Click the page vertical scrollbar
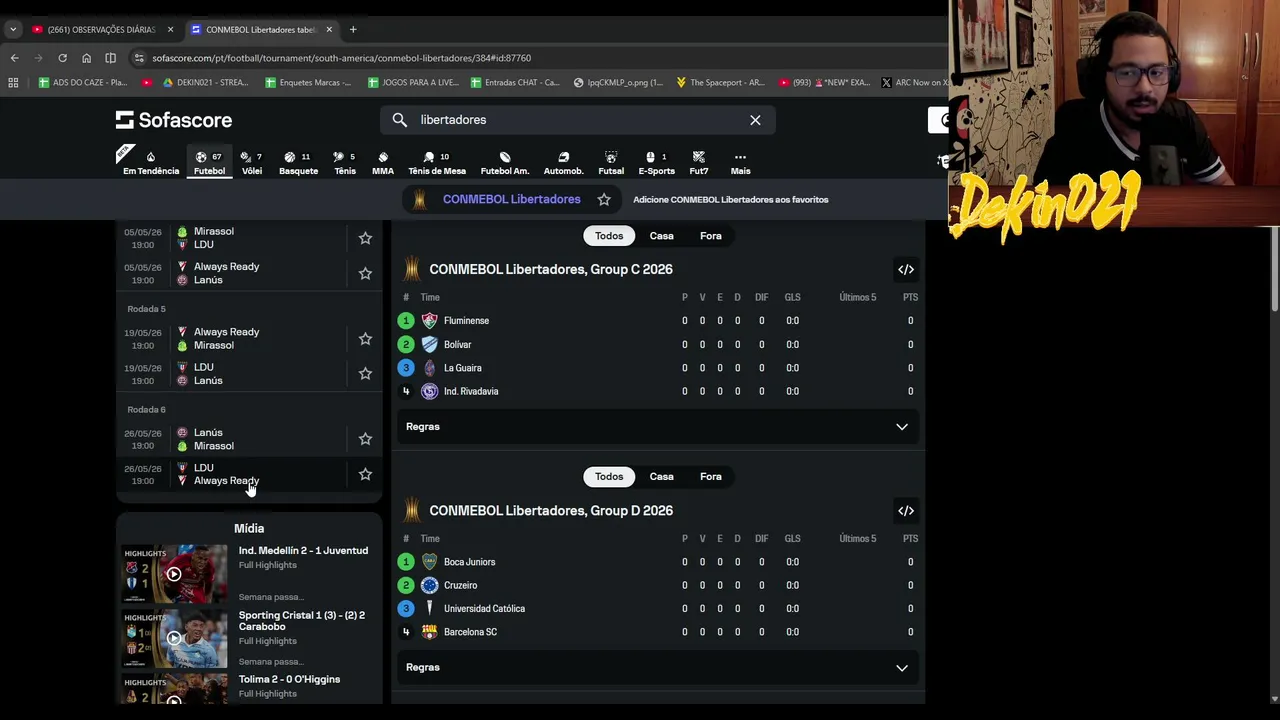1280x720 pixels. [x=1274, y=270]
